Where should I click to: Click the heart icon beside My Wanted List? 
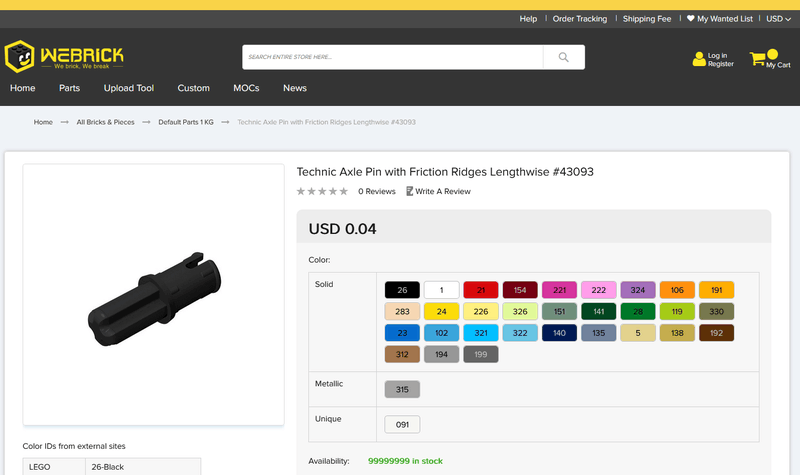(690, 18)
